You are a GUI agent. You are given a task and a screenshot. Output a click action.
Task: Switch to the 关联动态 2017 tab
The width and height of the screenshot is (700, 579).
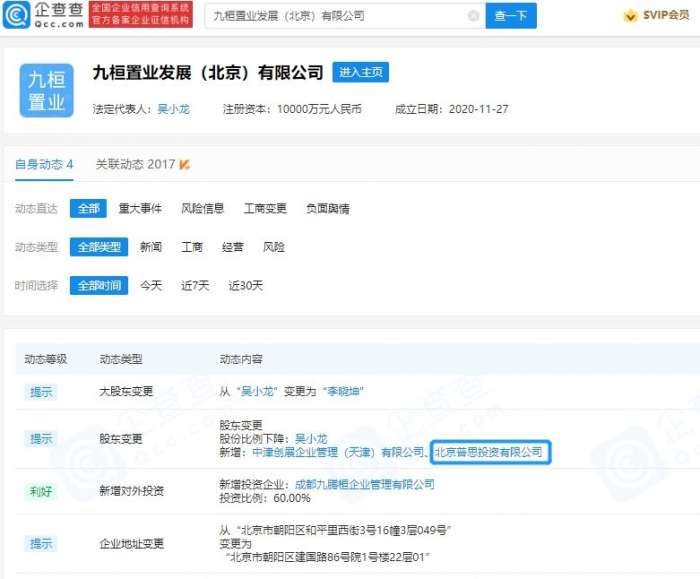click(x=135, y=164)
